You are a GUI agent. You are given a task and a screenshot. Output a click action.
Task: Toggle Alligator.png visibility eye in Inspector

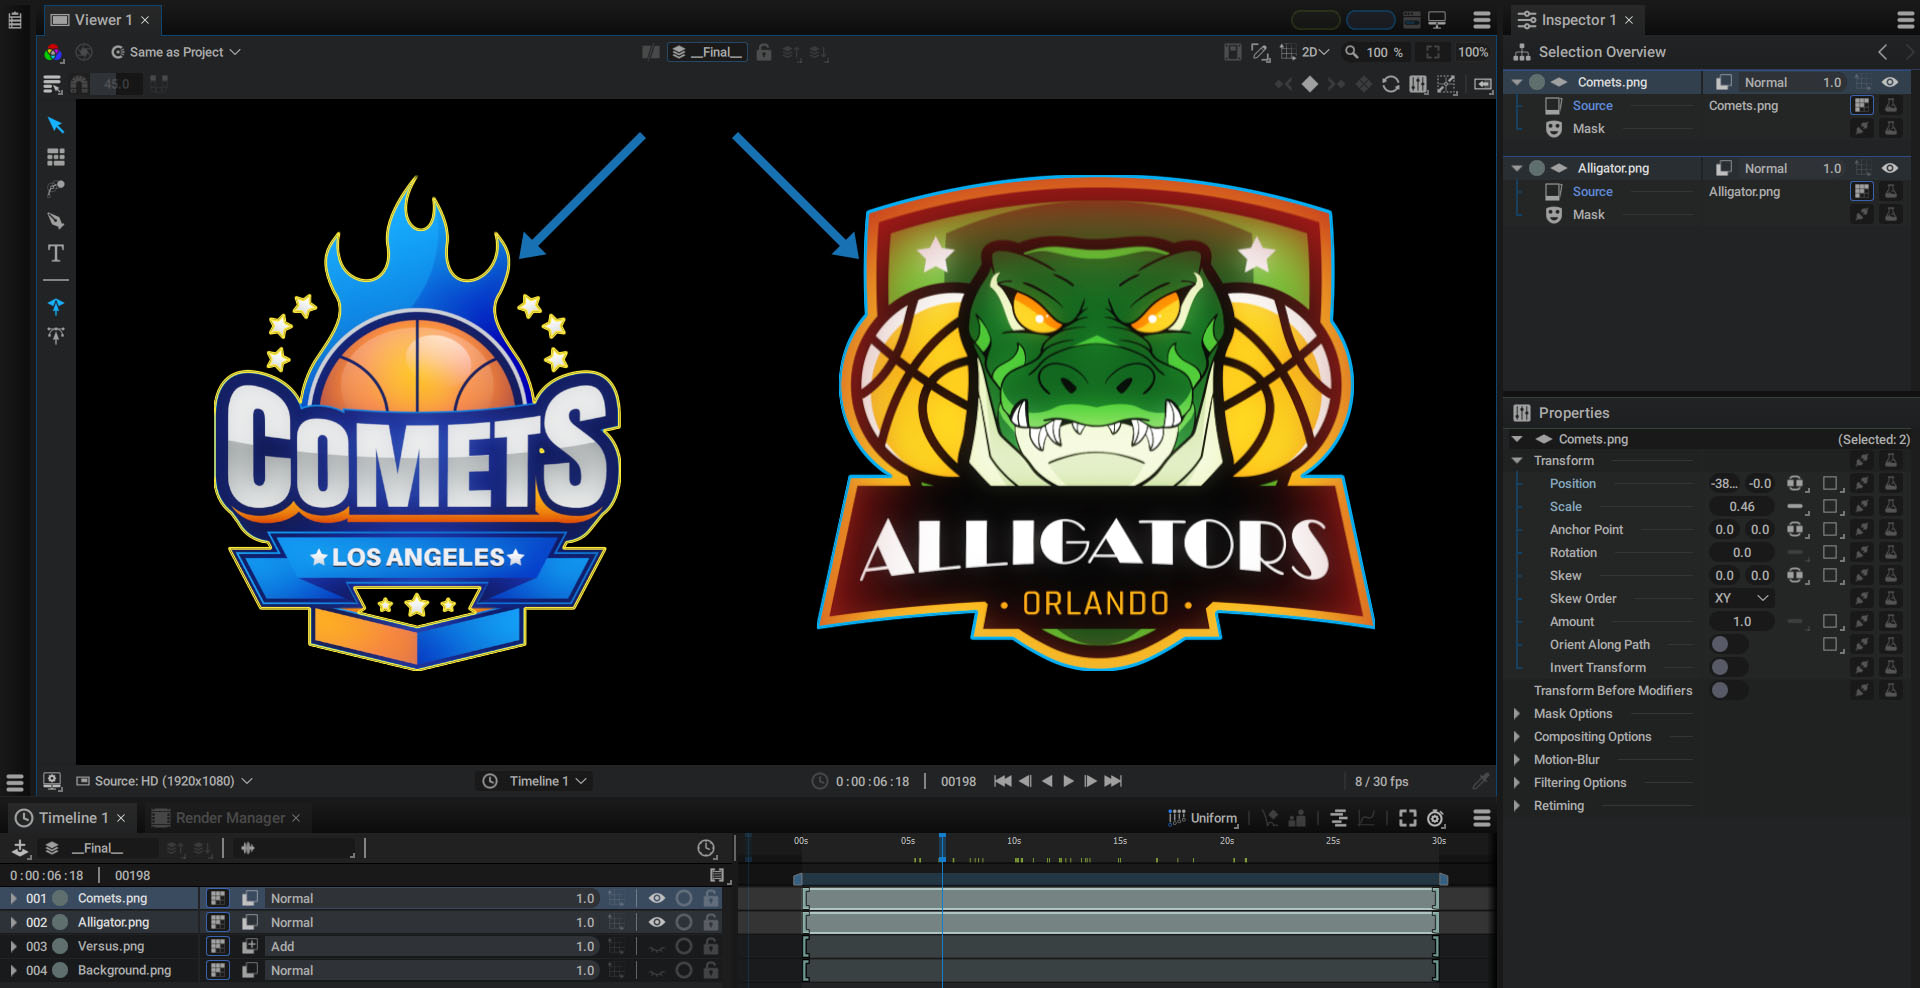click(1890, 168)
